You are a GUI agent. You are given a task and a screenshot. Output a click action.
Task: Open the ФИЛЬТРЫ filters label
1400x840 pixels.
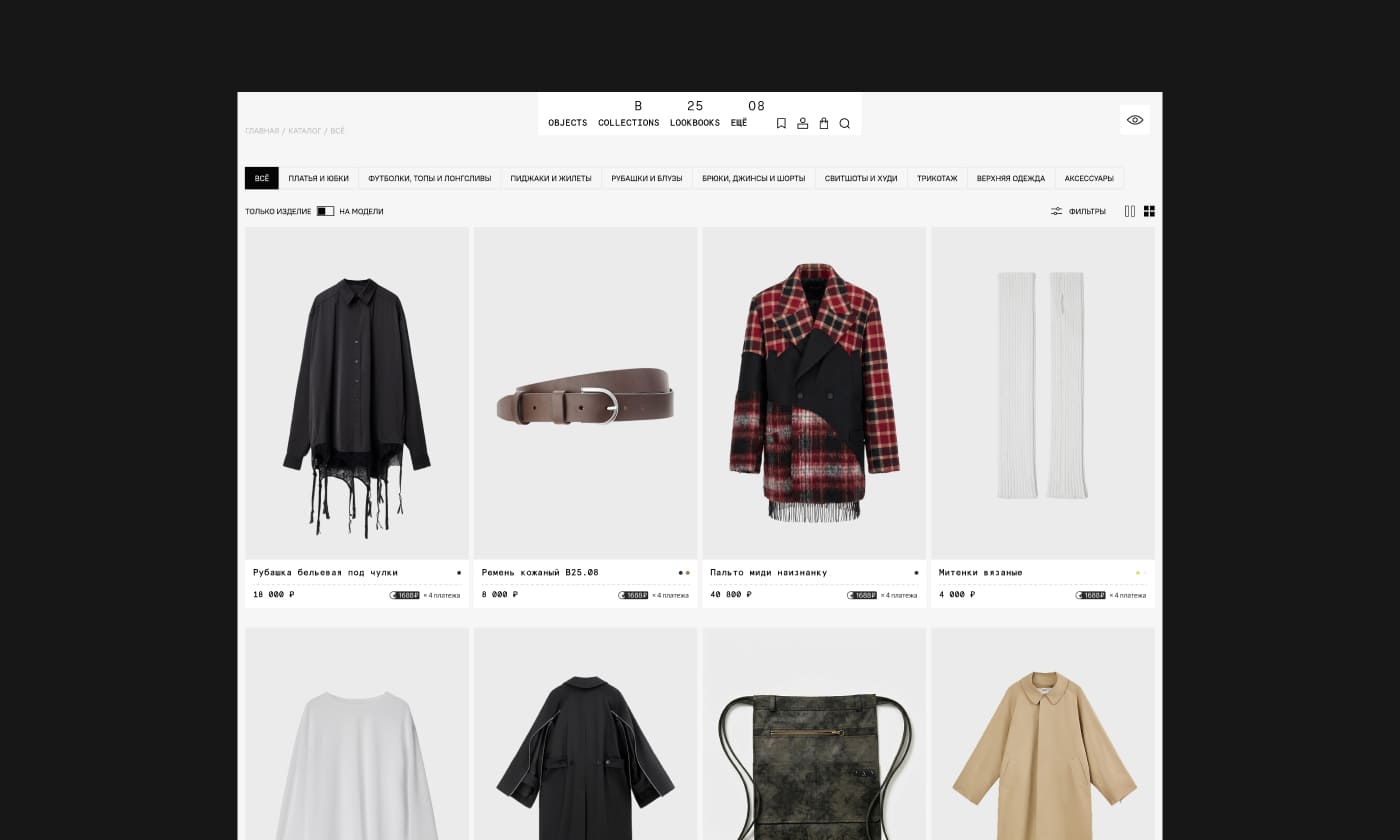click(x=1087, y=211)
